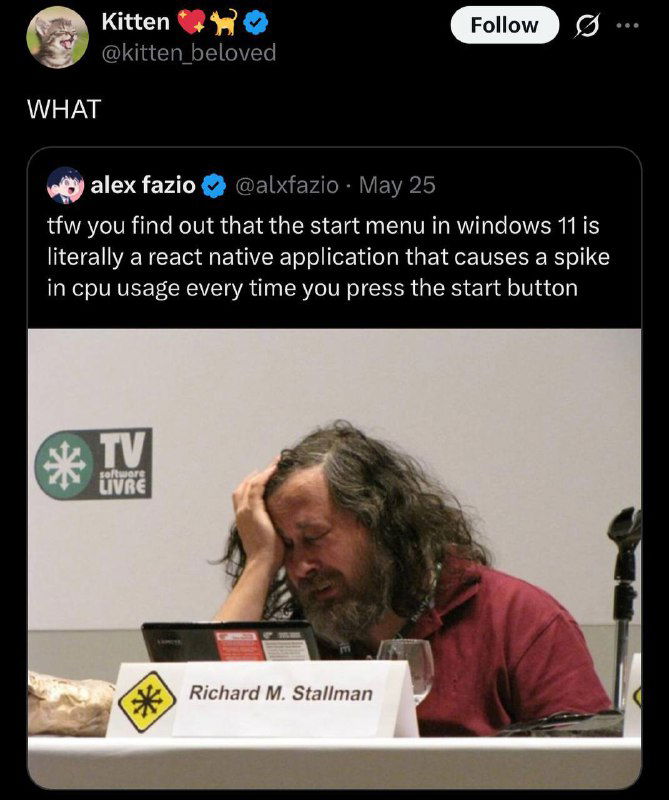Open the Grok slash-circle icon
Image resolution: width=669 pixels, height=800 pixels.
coord(586,26)
